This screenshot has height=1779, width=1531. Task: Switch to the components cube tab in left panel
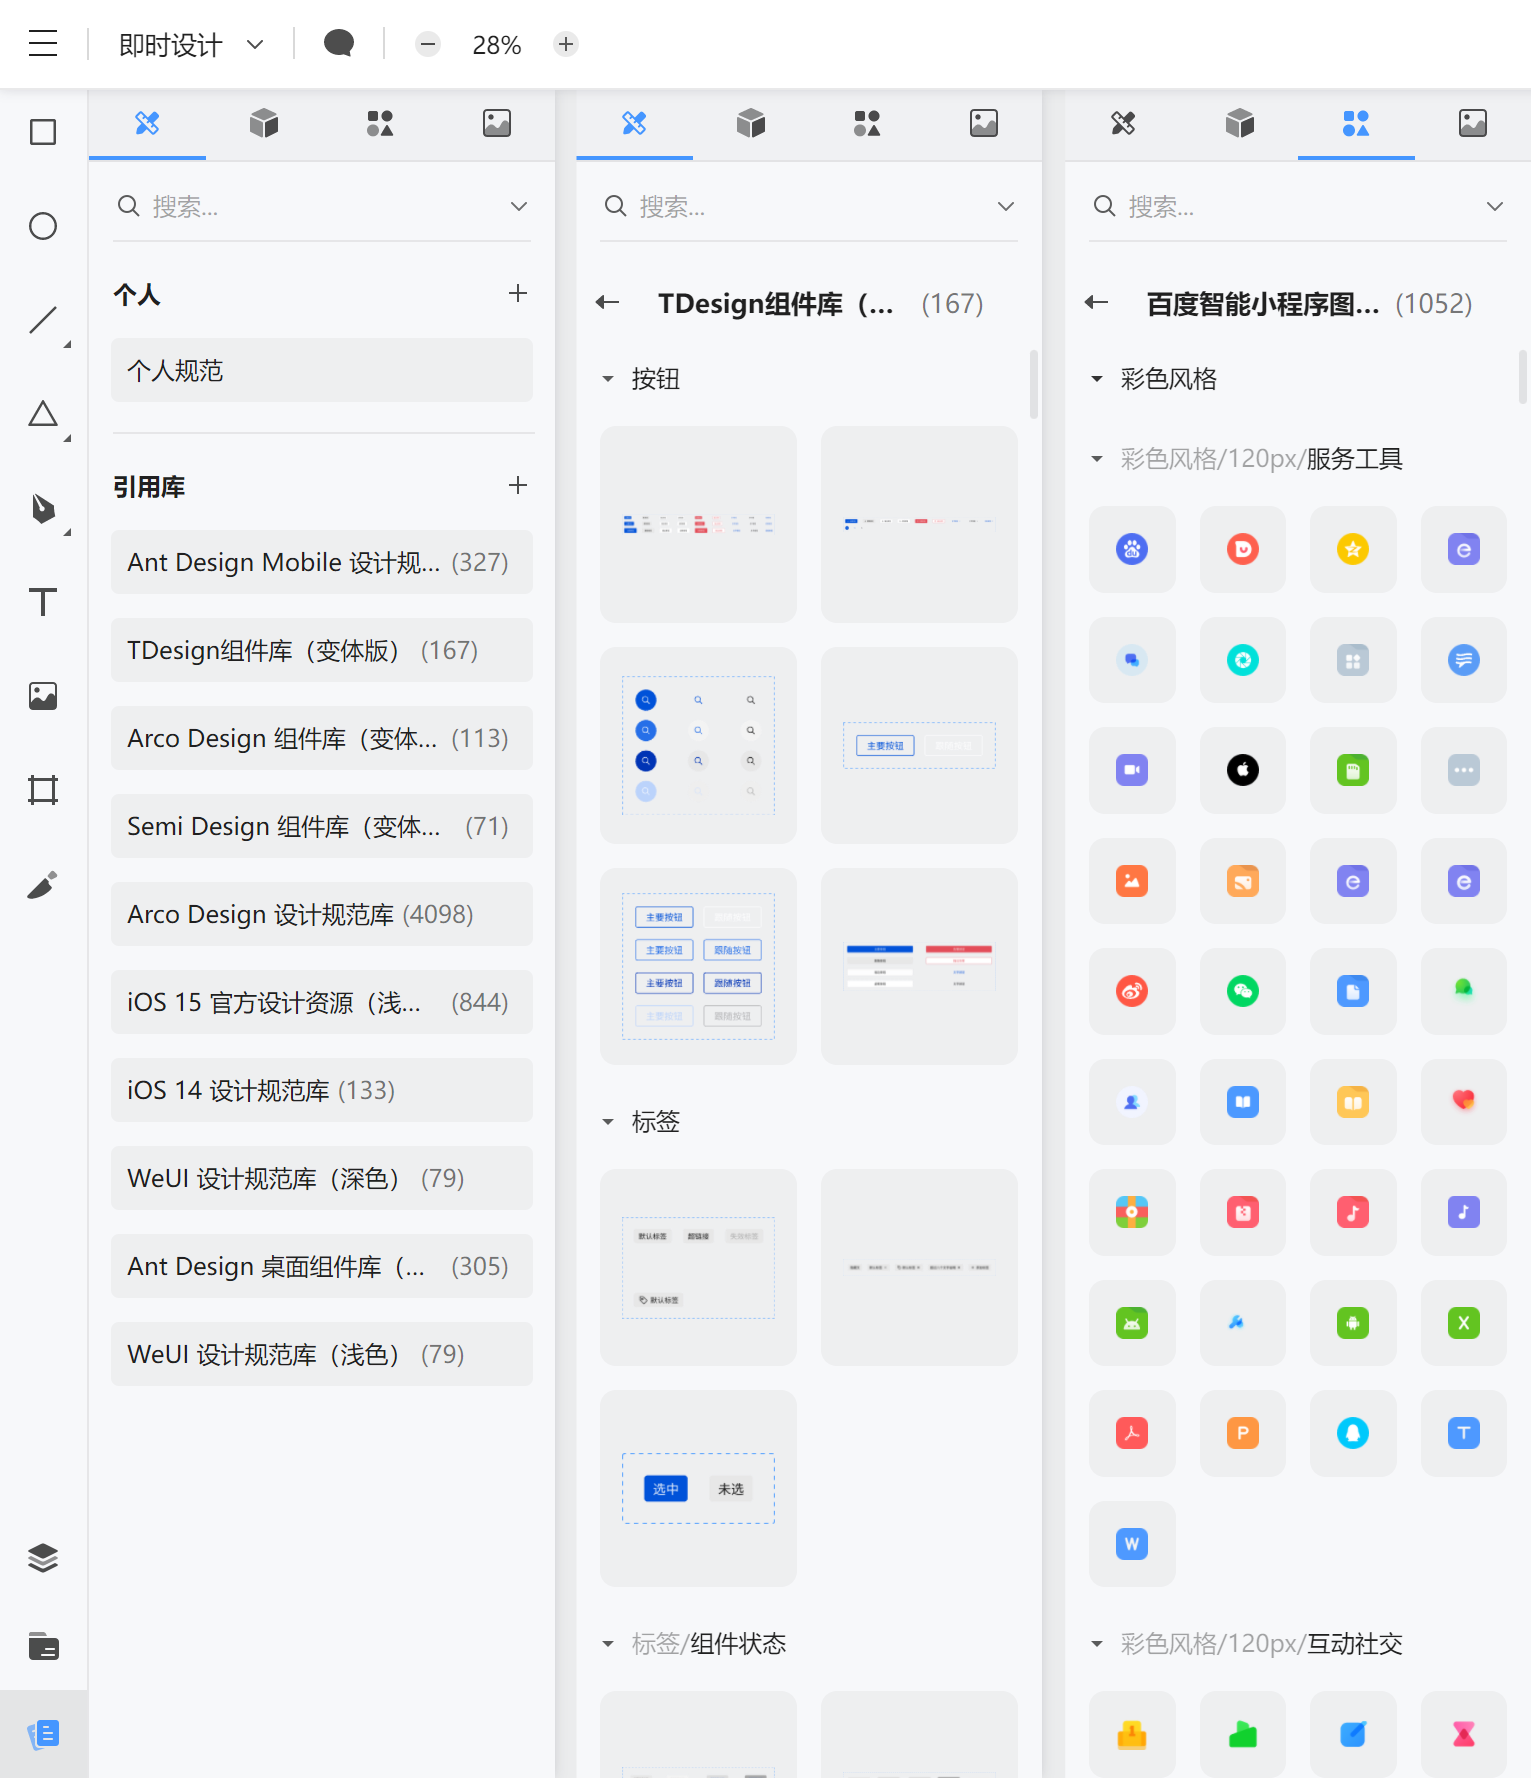pos(264,123)
